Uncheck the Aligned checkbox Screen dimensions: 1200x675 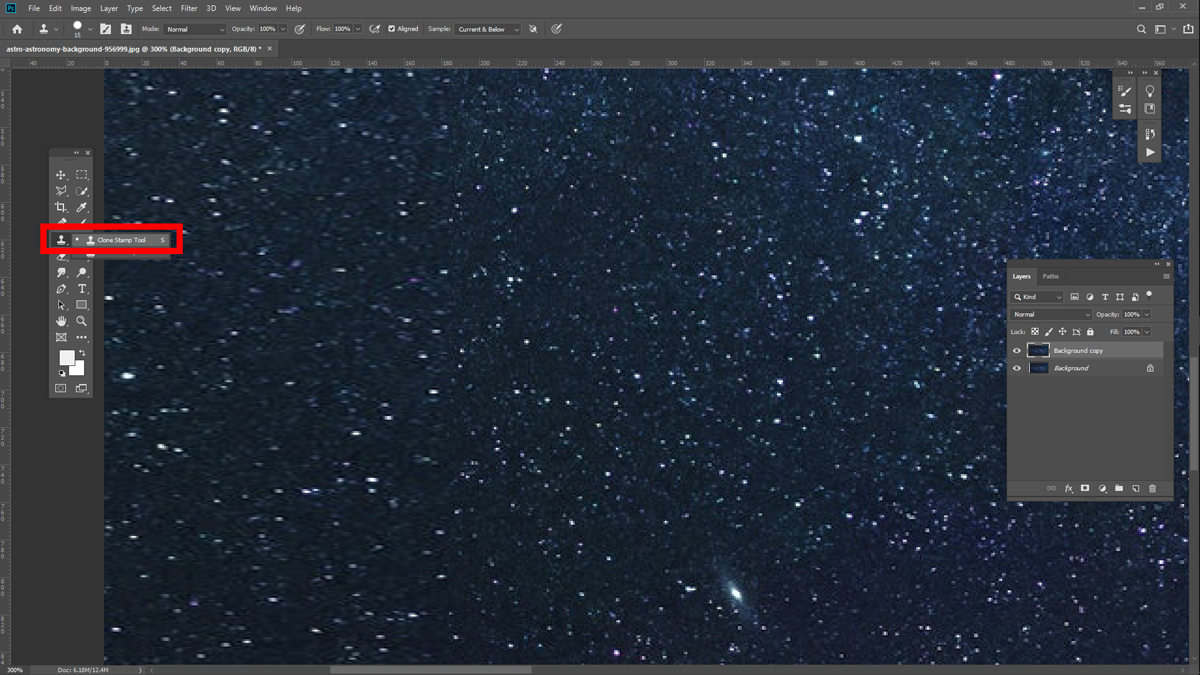[392, 29]
